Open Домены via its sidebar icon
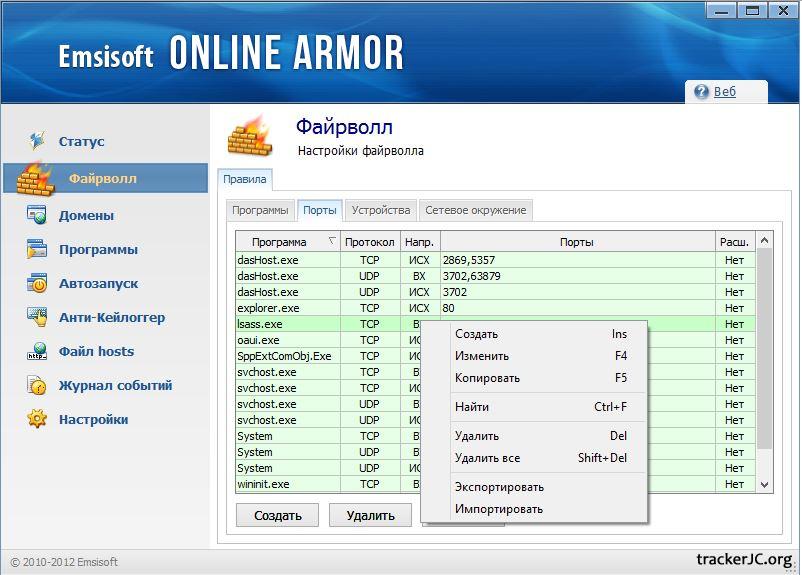802x575 pixels. click(37, 215)
